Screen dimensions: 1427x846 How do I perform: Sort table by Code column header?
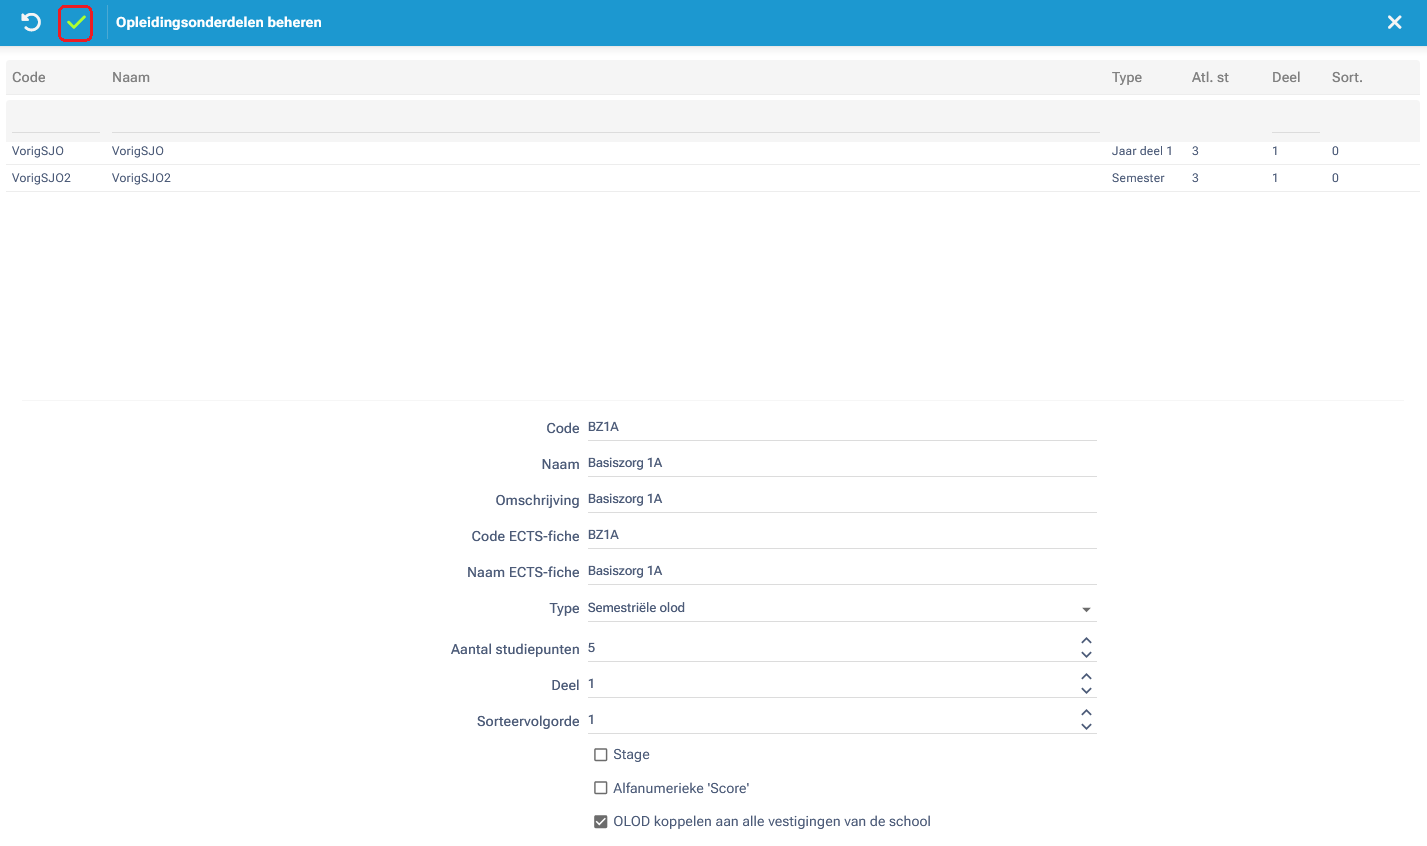click(29, 77)
